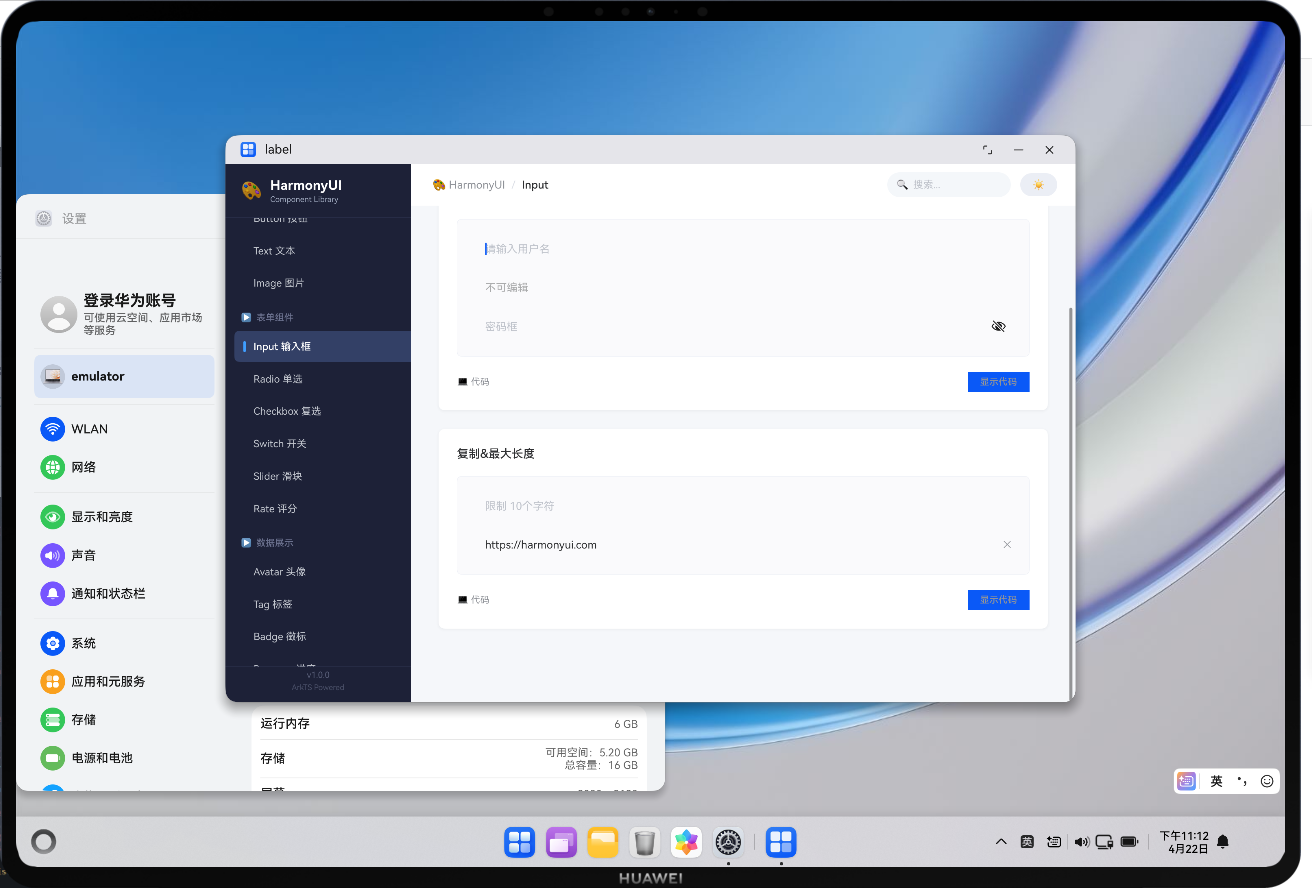Collapse the 数据展示 sidebar section
The height and width of the screenshot is (888, 1312).
click(x=246, y=543)
